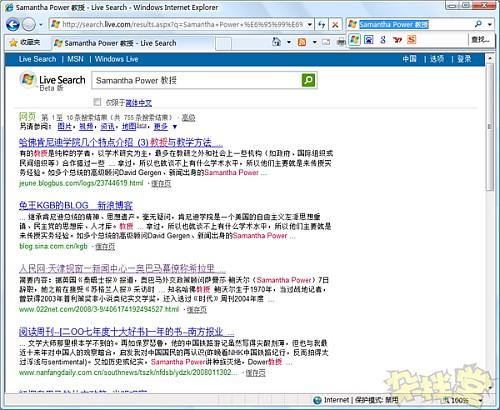Click the Print toolbar icon

point(341,42)
